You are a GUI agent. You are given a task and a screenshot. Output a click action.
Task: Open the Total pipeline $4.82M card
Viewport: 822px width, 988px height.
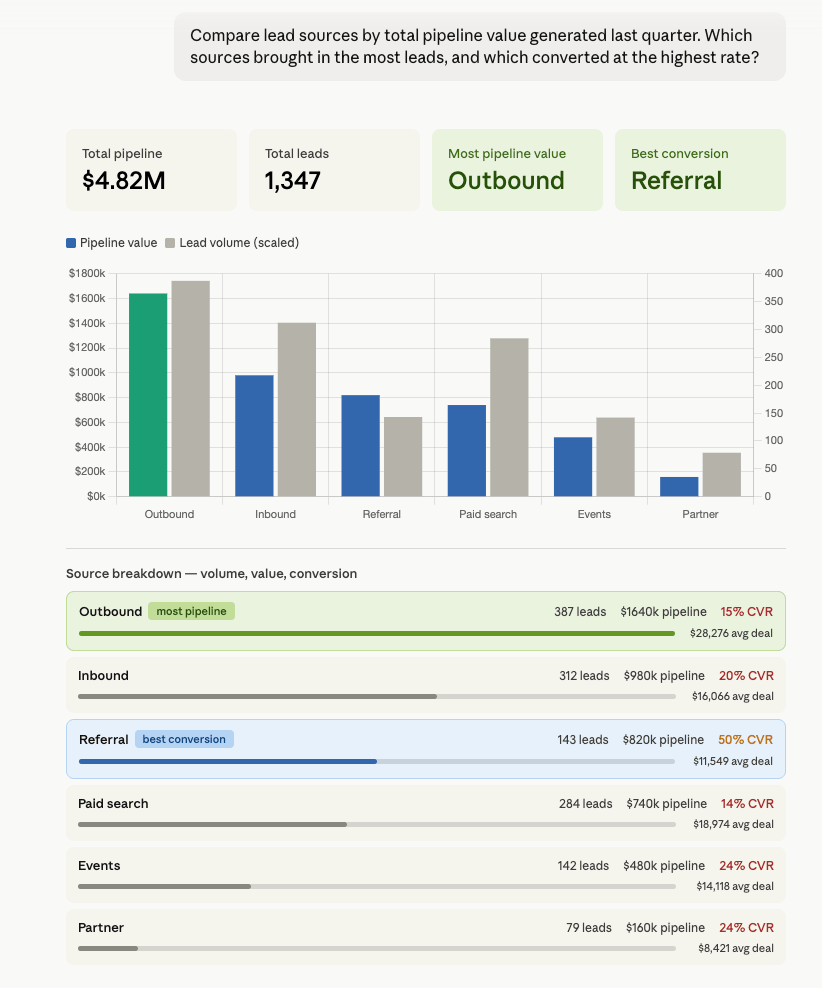pyautogui.click(x=151, y=170)
